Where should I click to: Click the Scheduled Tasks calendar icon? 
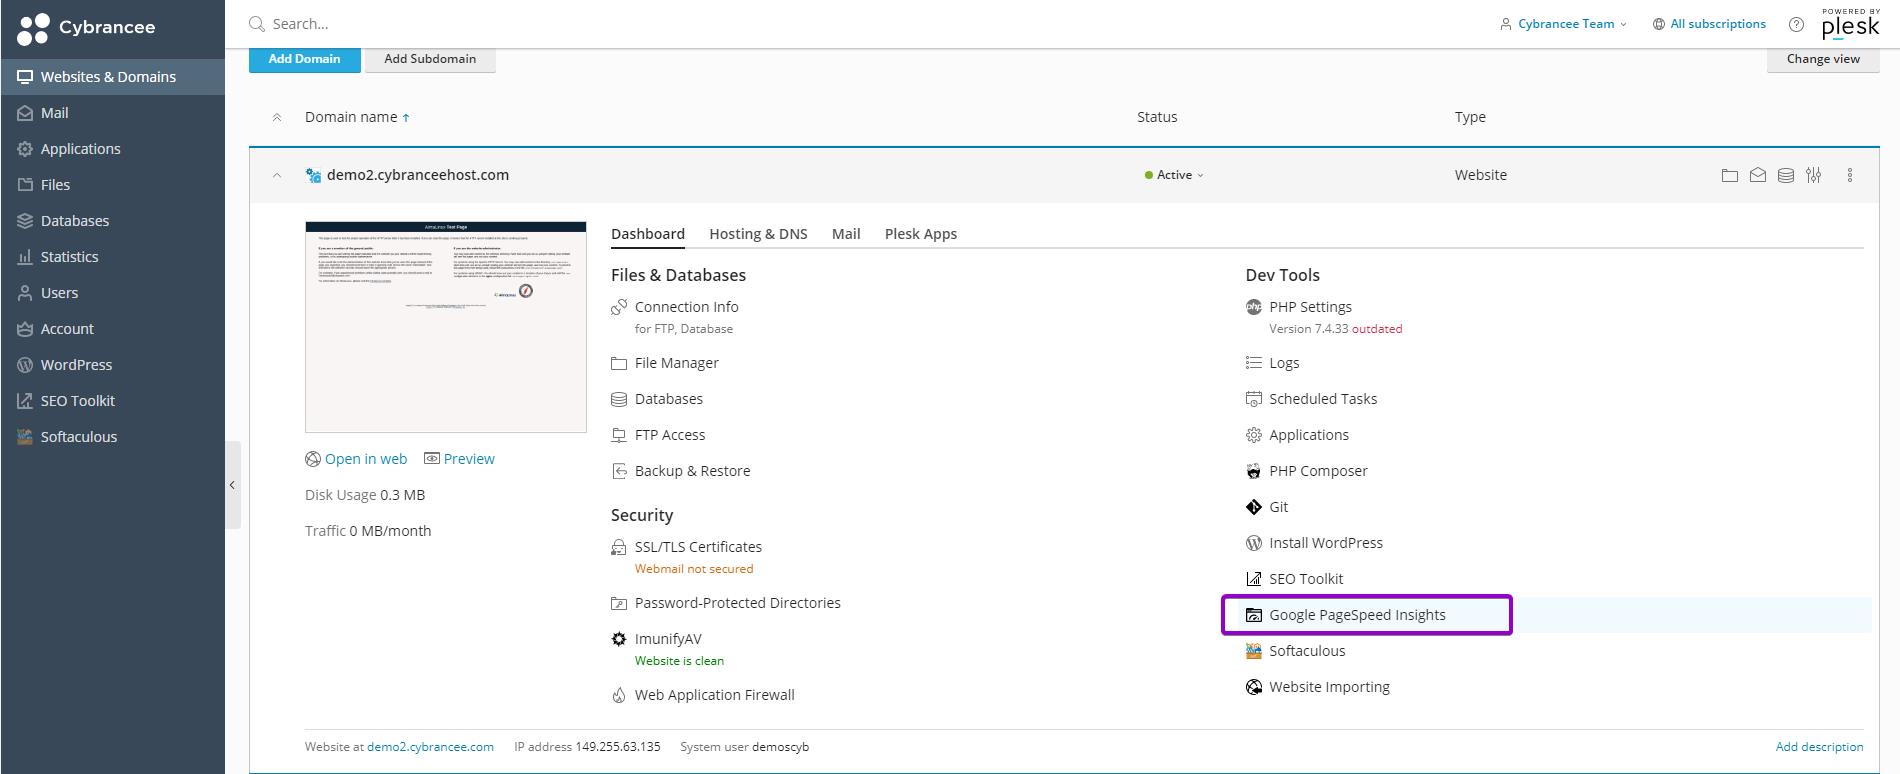pos(1253,399)
